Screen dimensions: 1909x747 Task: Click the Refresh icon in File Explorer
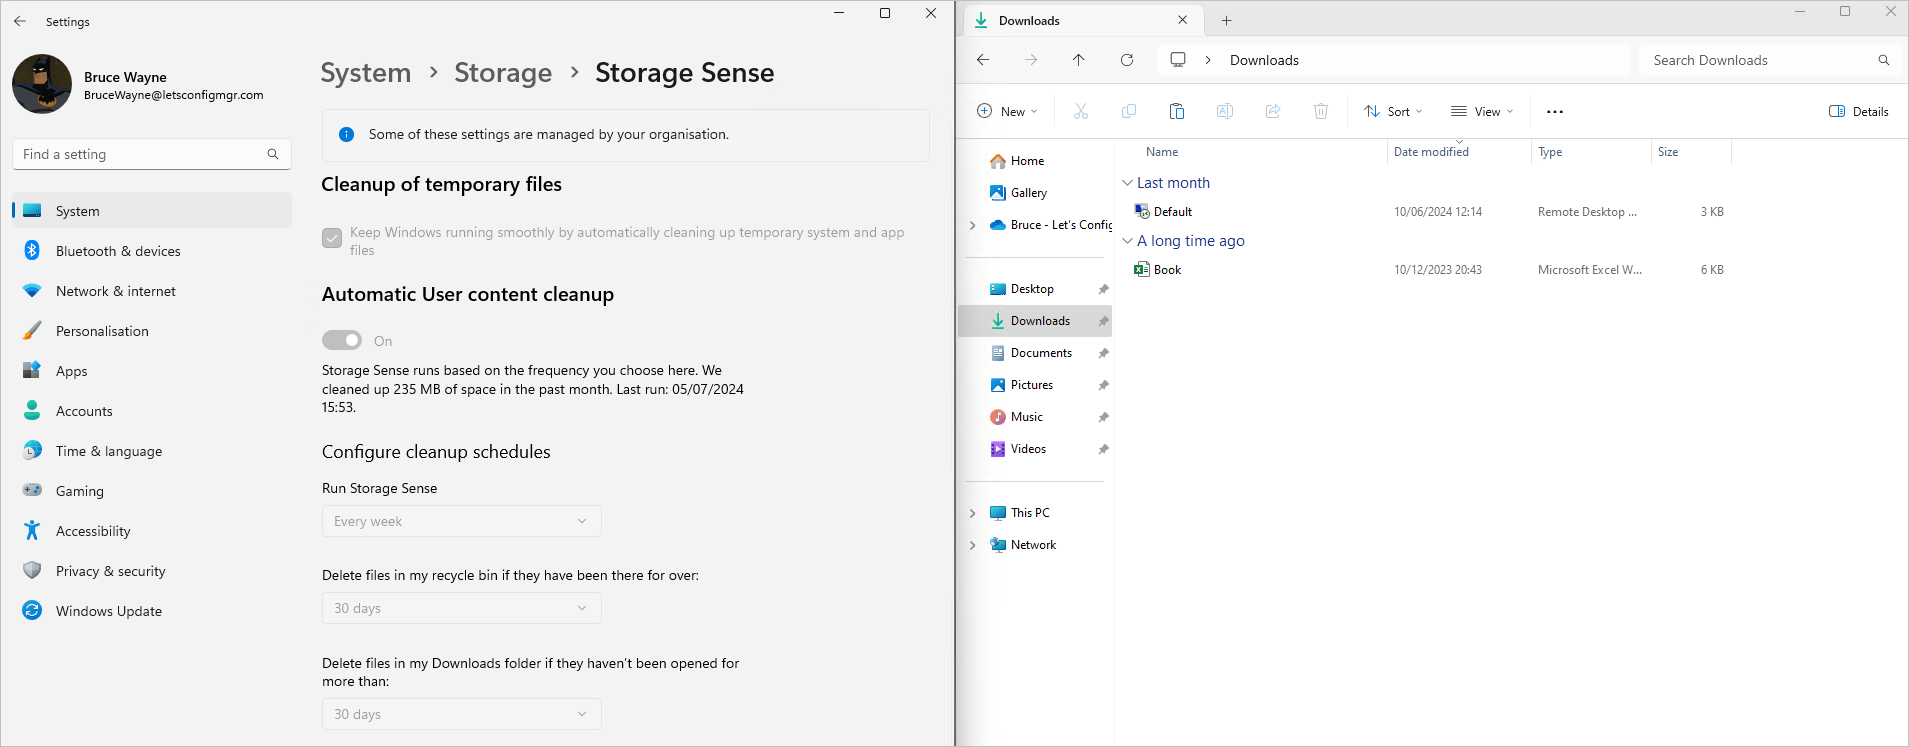(x=1127, y=60)
